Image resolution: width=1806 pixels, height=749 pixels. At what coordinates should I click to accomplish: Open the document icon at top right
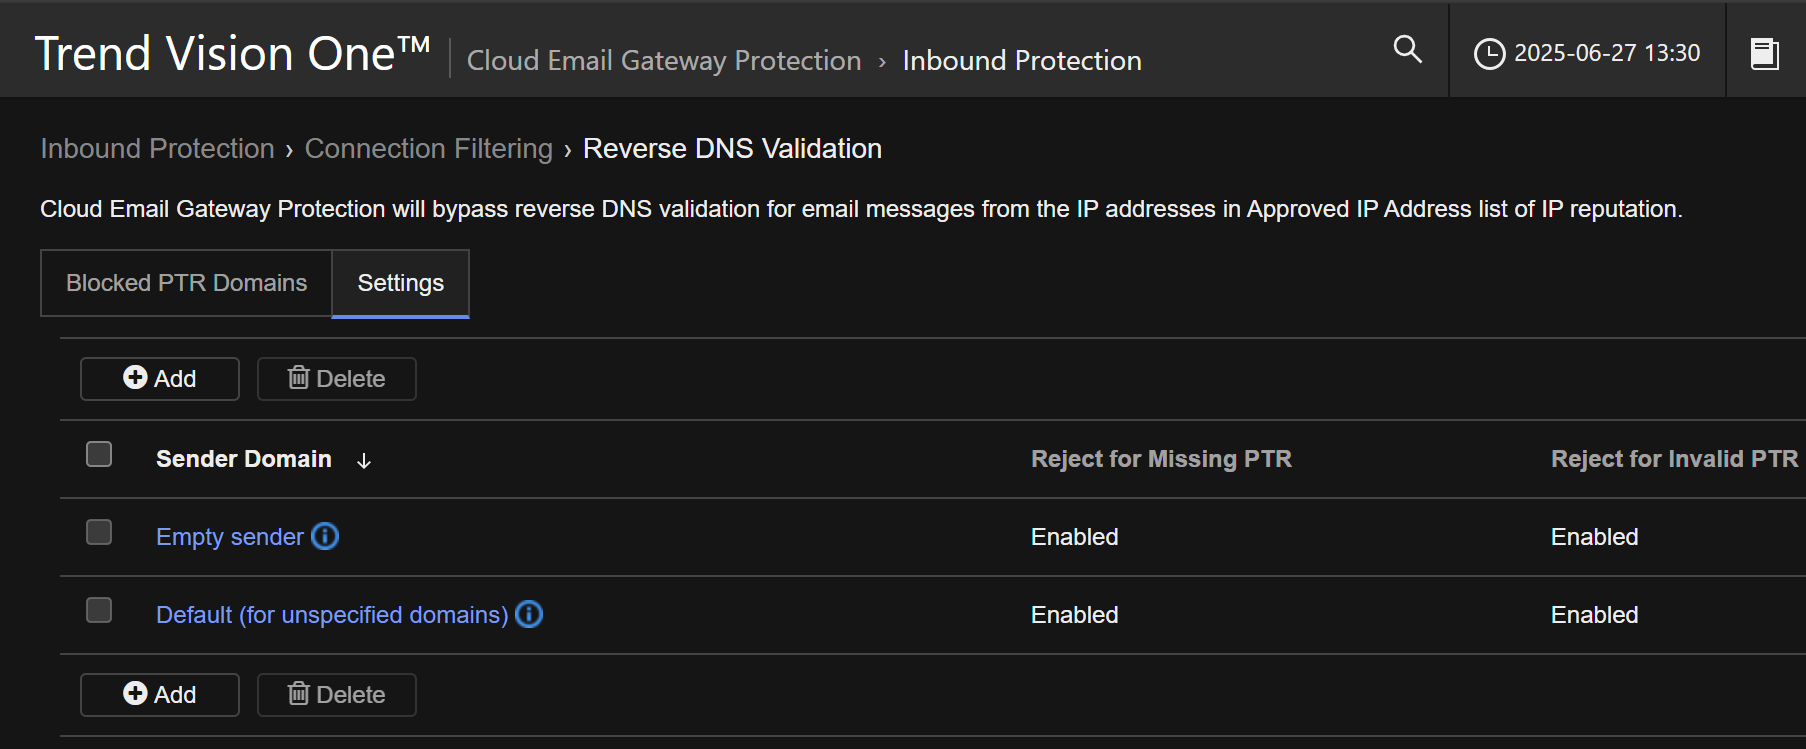[x=1764, y=53]
